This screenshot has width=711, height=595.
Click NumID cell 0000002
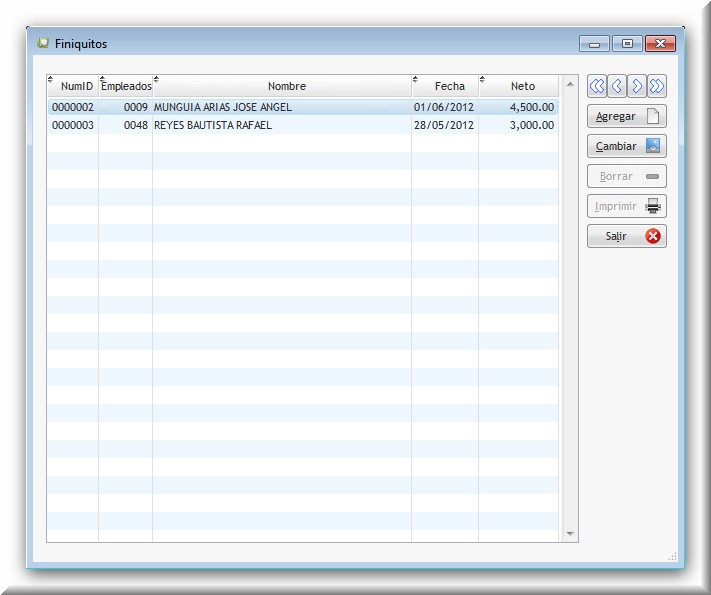click(x=73, y=107)
